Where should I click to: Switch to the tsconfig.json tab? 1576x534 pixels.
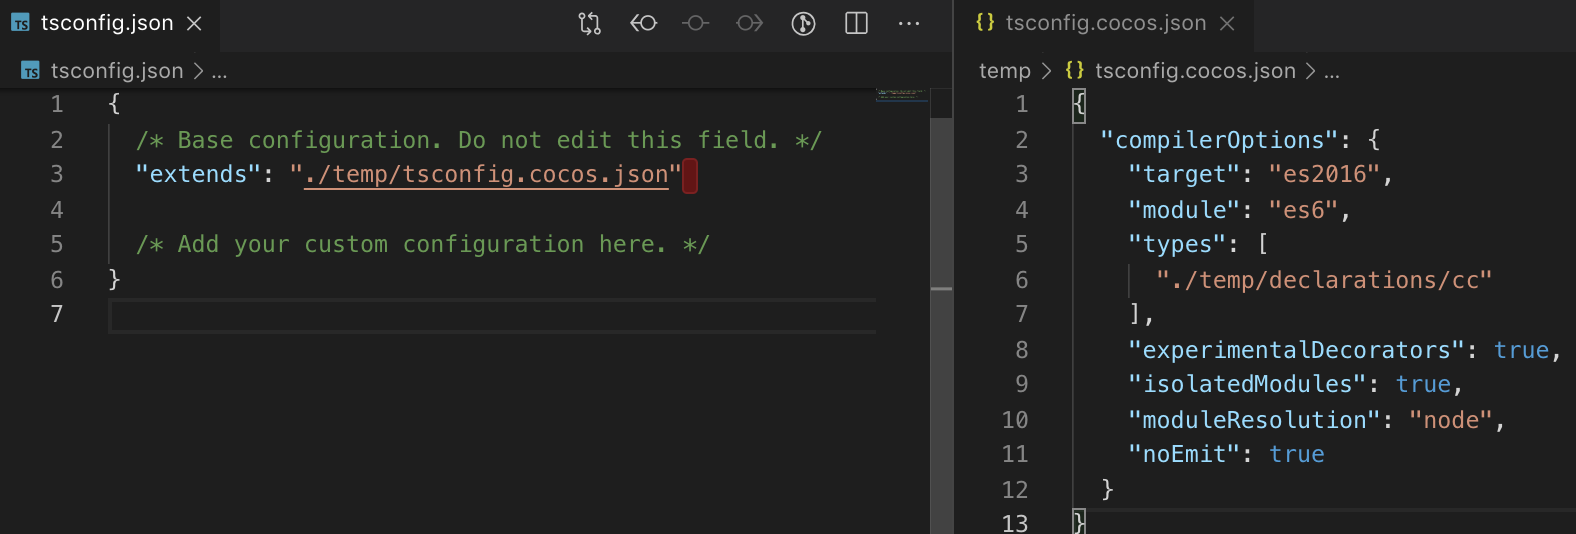tap(107, 23)
